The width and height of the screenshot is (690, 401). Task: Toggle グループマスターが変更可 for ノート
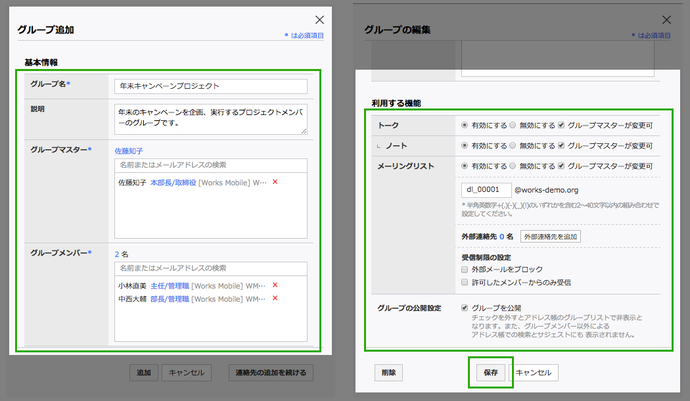click(561, 146)
